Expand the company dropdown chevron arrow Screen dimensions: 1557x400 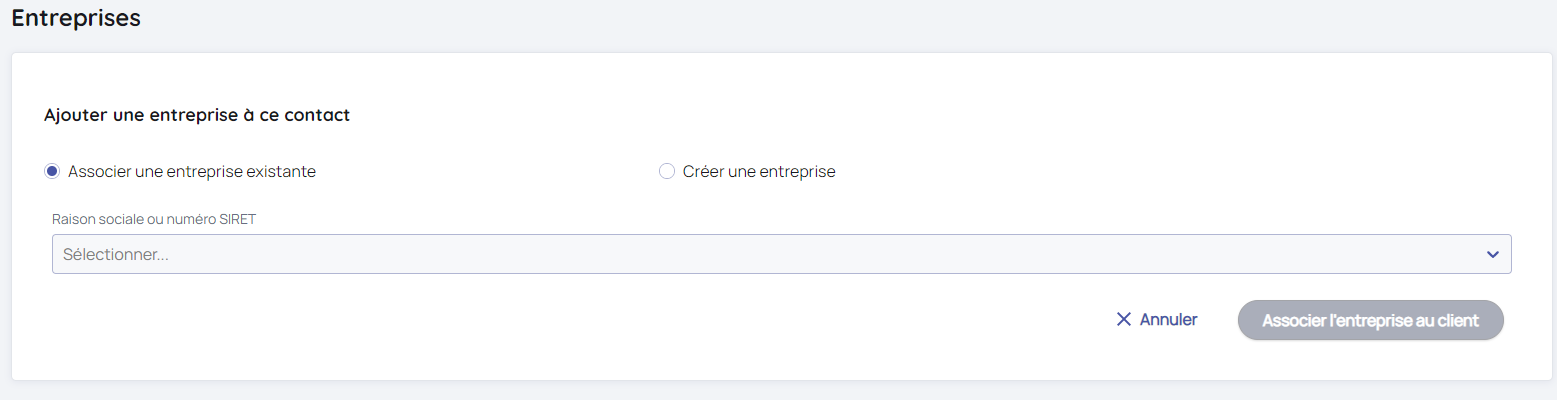(x=1492, y=254)
